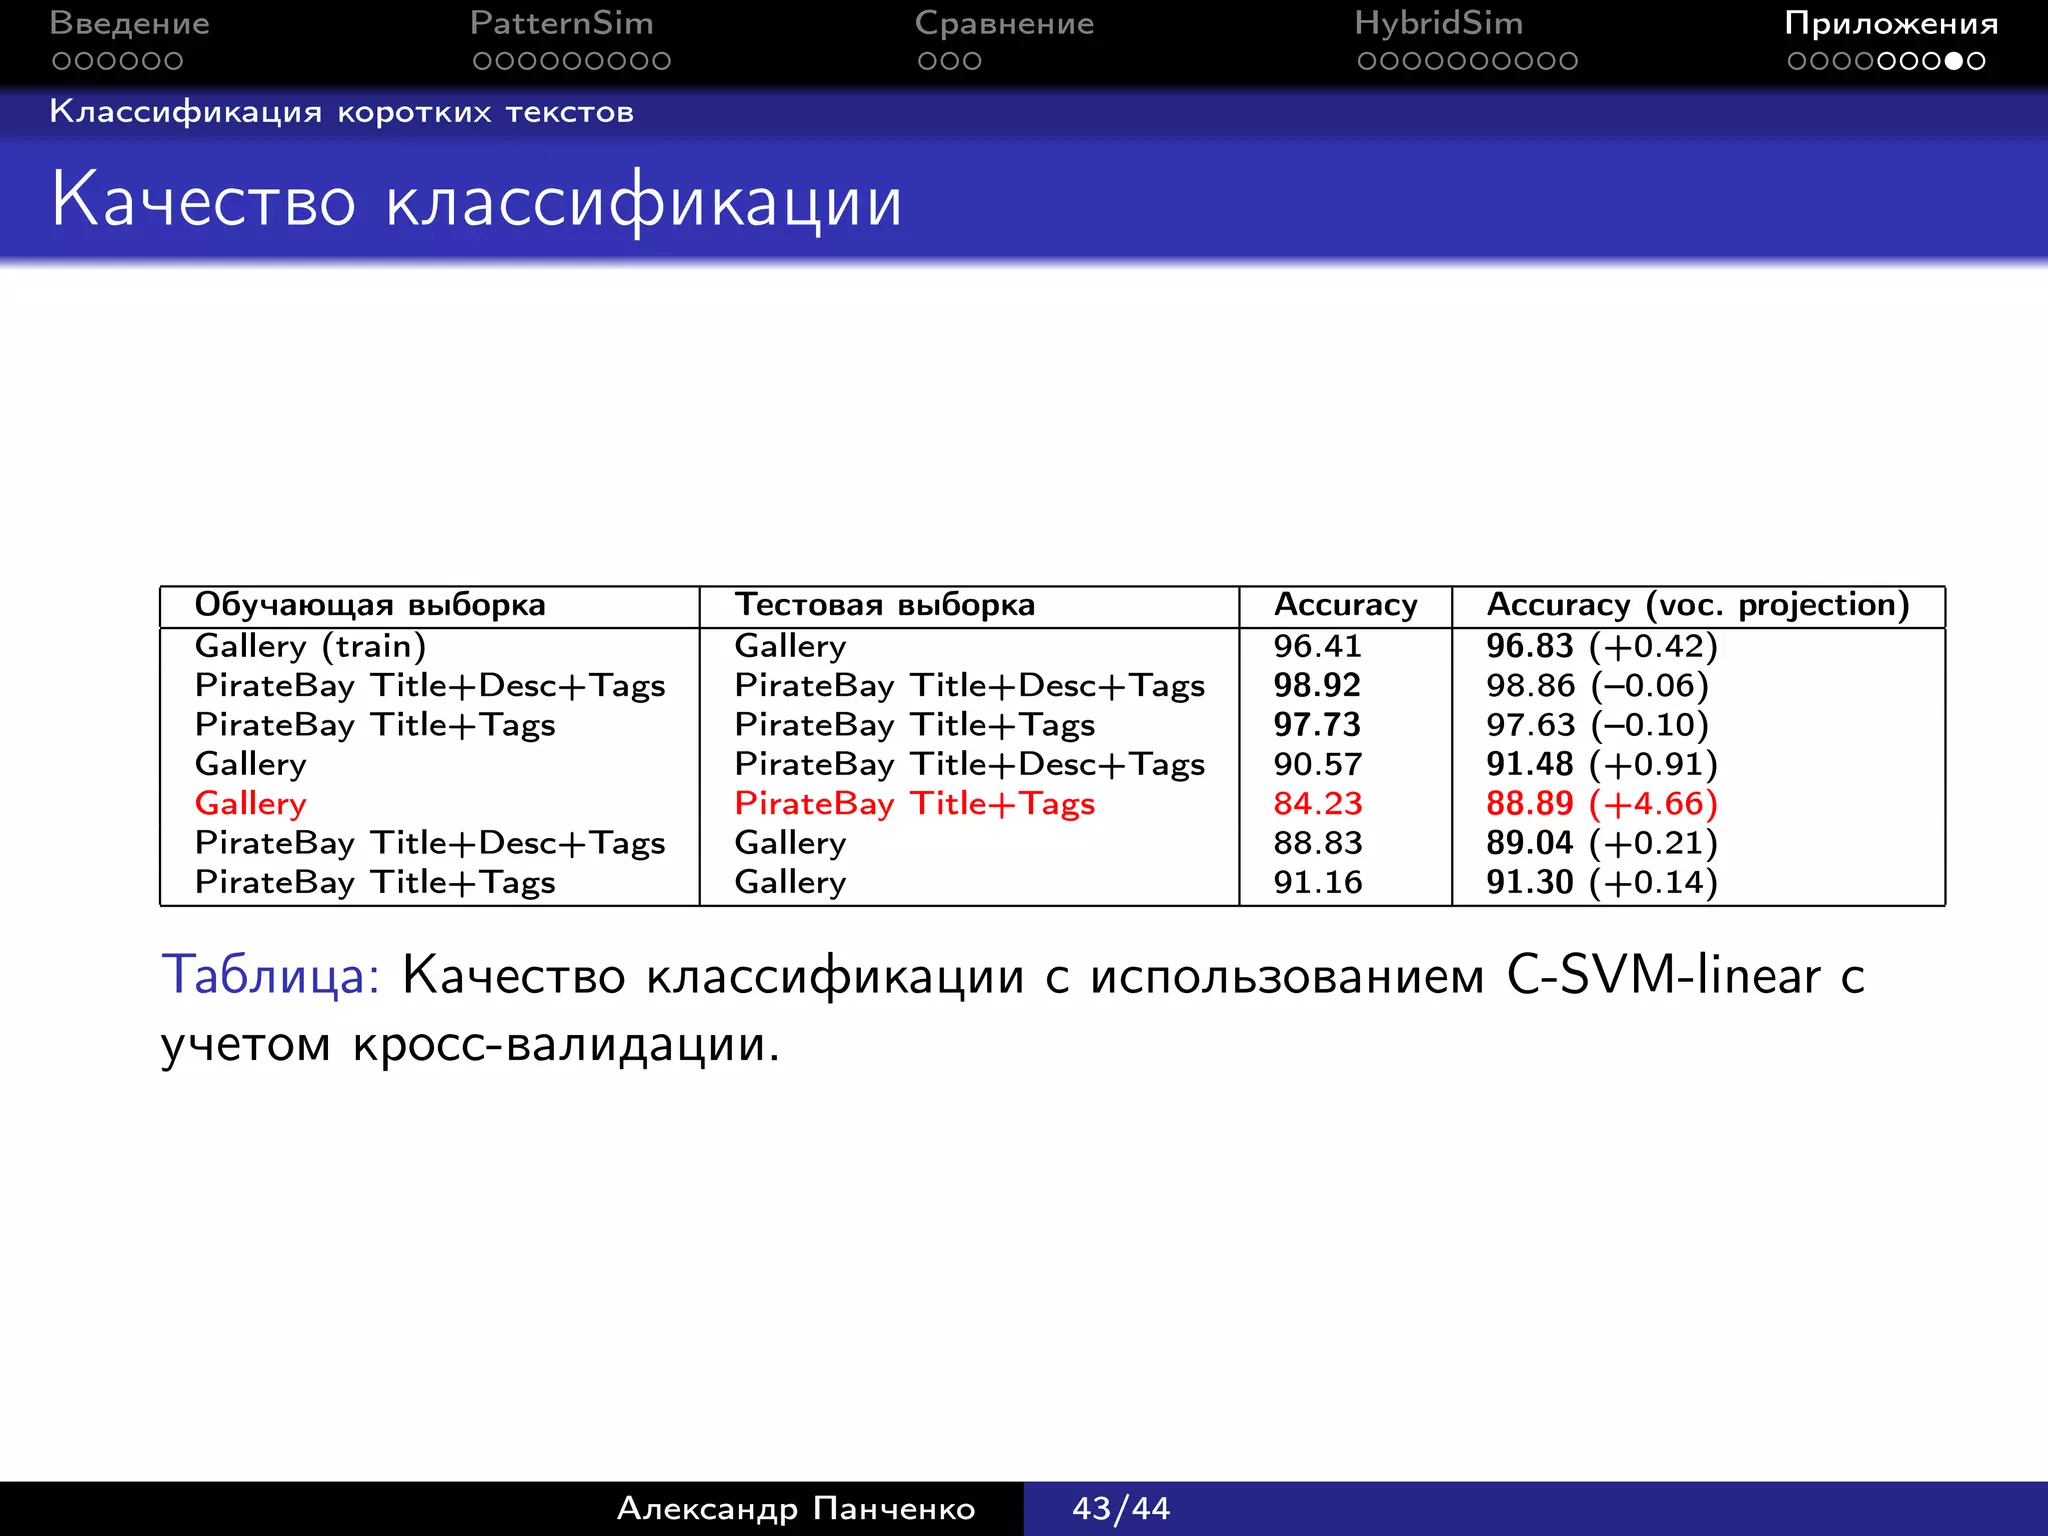The width and height of the screenshot is (2048, 1536).
Task: Click the first navigation dot under Введение
Action: coord(61,61)
